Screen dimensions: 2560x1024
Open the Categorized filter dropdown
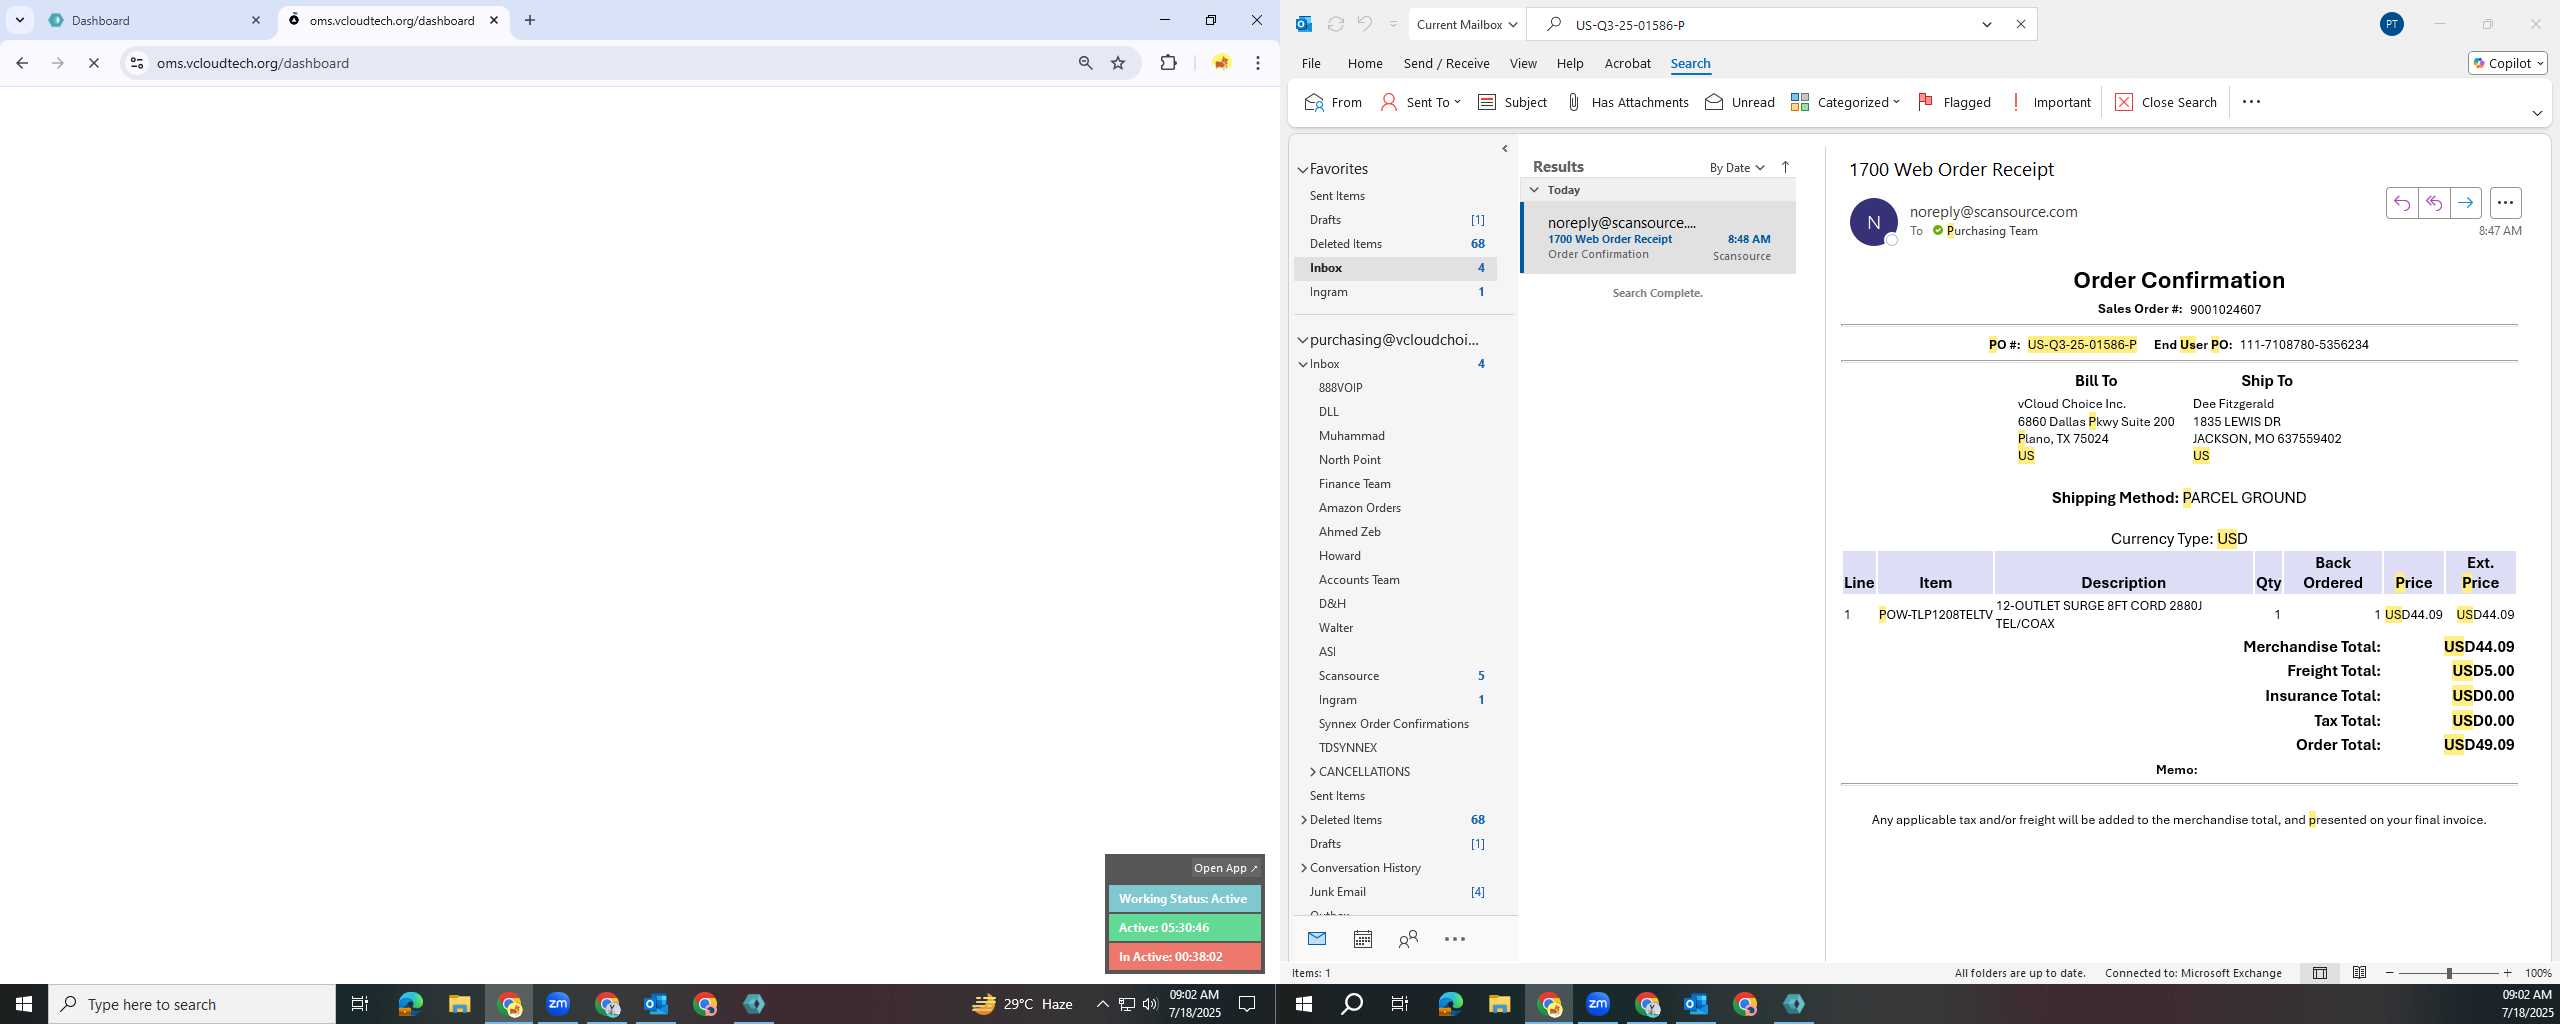pos(1845,102)
